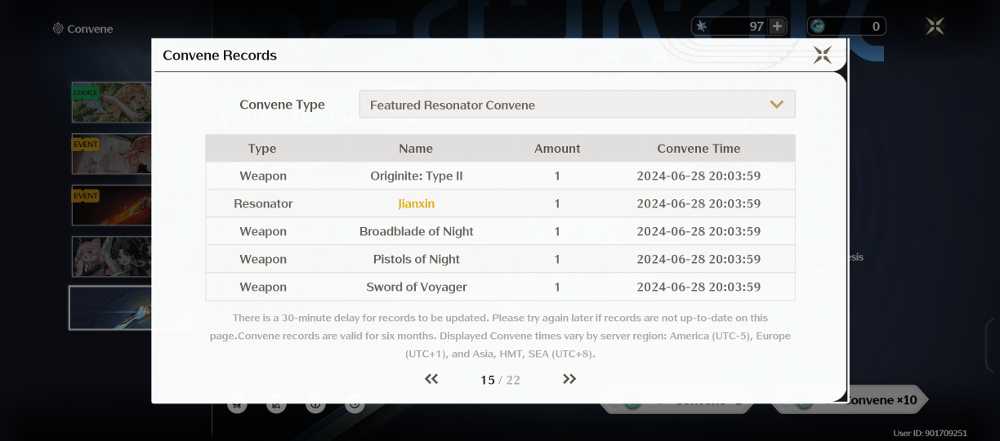Go to next records page
This screenshot has width=1000, height=441.
pyautogui.click(x=570, y=379)
